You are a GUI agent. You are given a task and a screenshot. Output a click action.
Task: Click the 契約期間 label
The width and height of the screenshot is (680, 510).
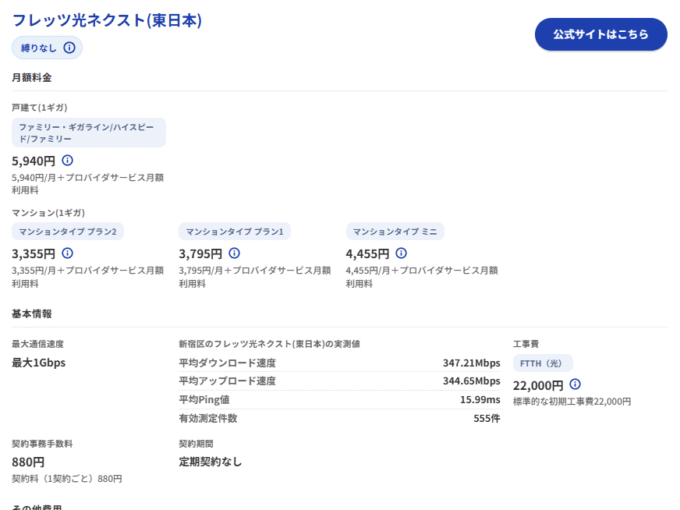click(196, 444)
